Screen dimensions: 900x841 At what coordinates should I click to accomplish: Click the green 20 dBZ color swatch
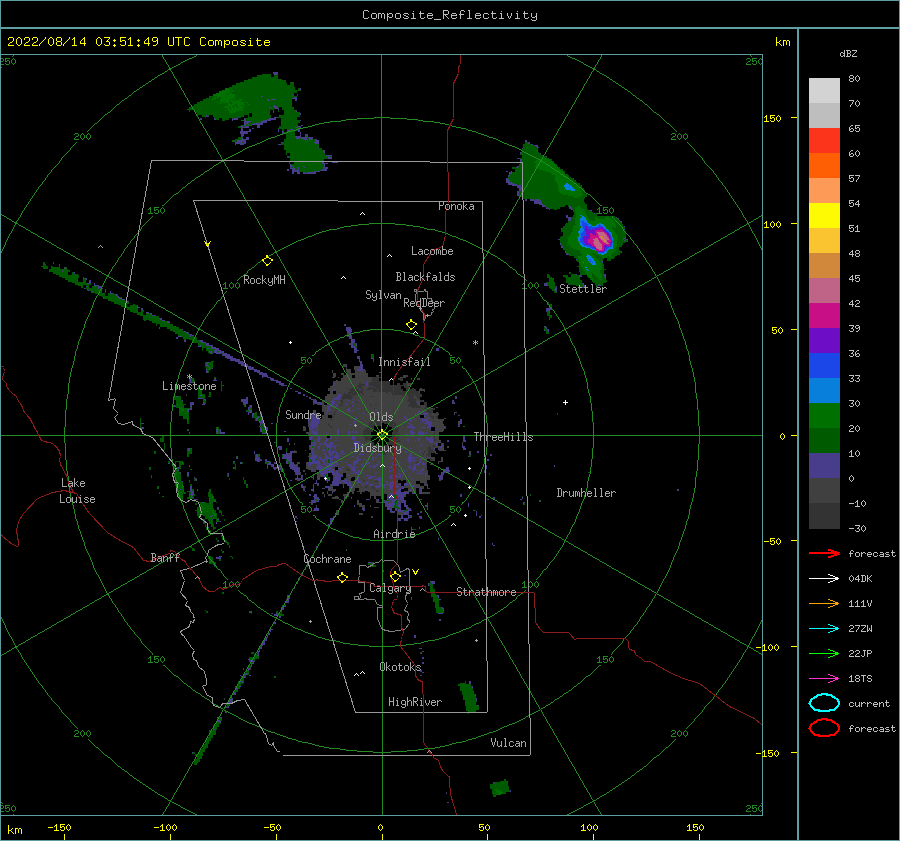pos(824,416)
